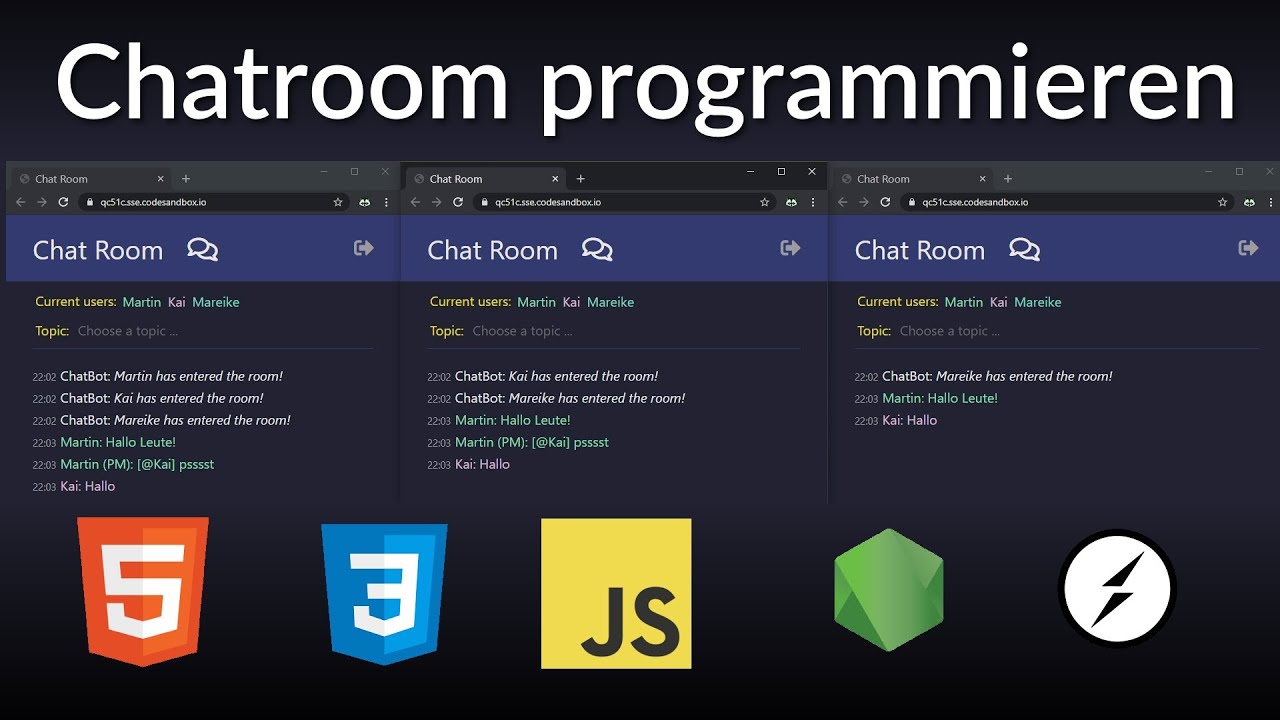Go back in the left browser window

pos(21,202)
